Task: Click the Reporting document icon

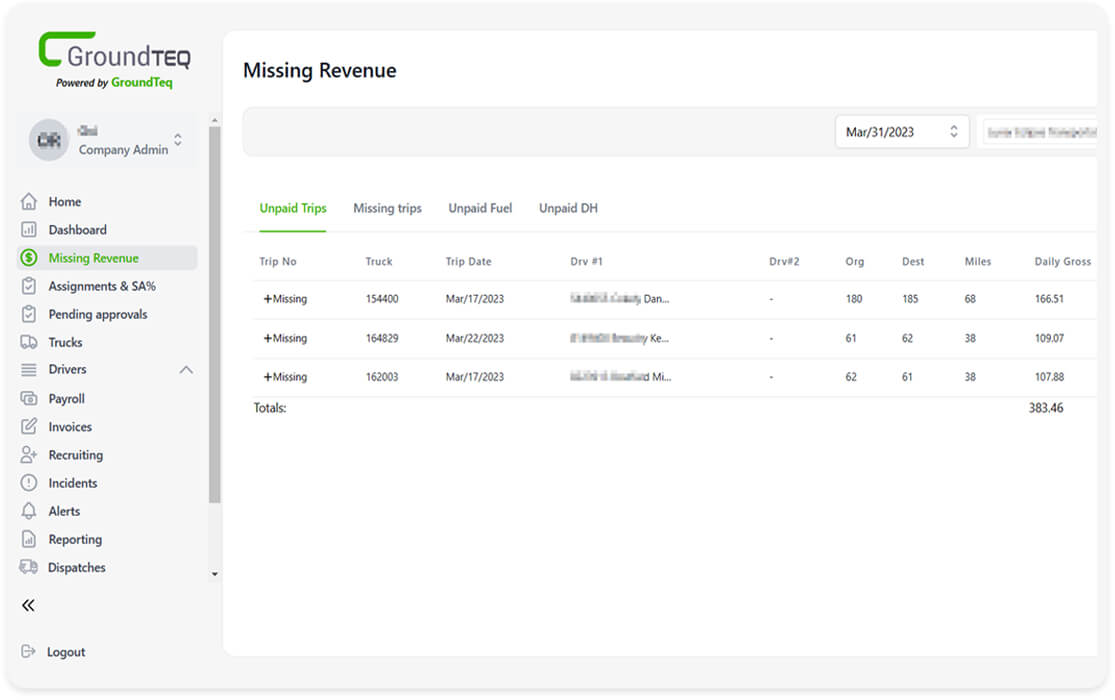Action: pyautogui.click(x=28, y=539)
